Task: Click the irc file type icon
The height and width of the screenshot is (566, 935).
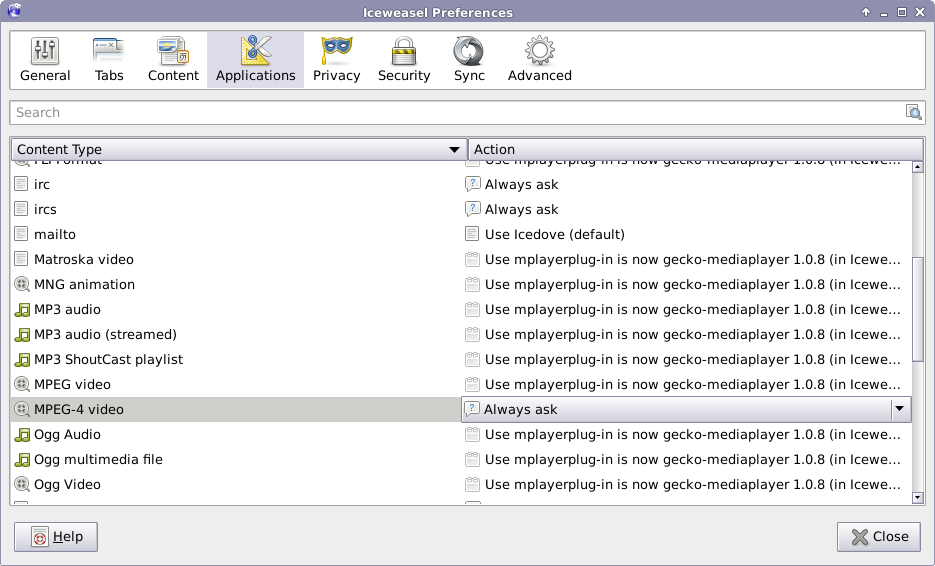Action: pyautogui.click(x=21, y=184)
